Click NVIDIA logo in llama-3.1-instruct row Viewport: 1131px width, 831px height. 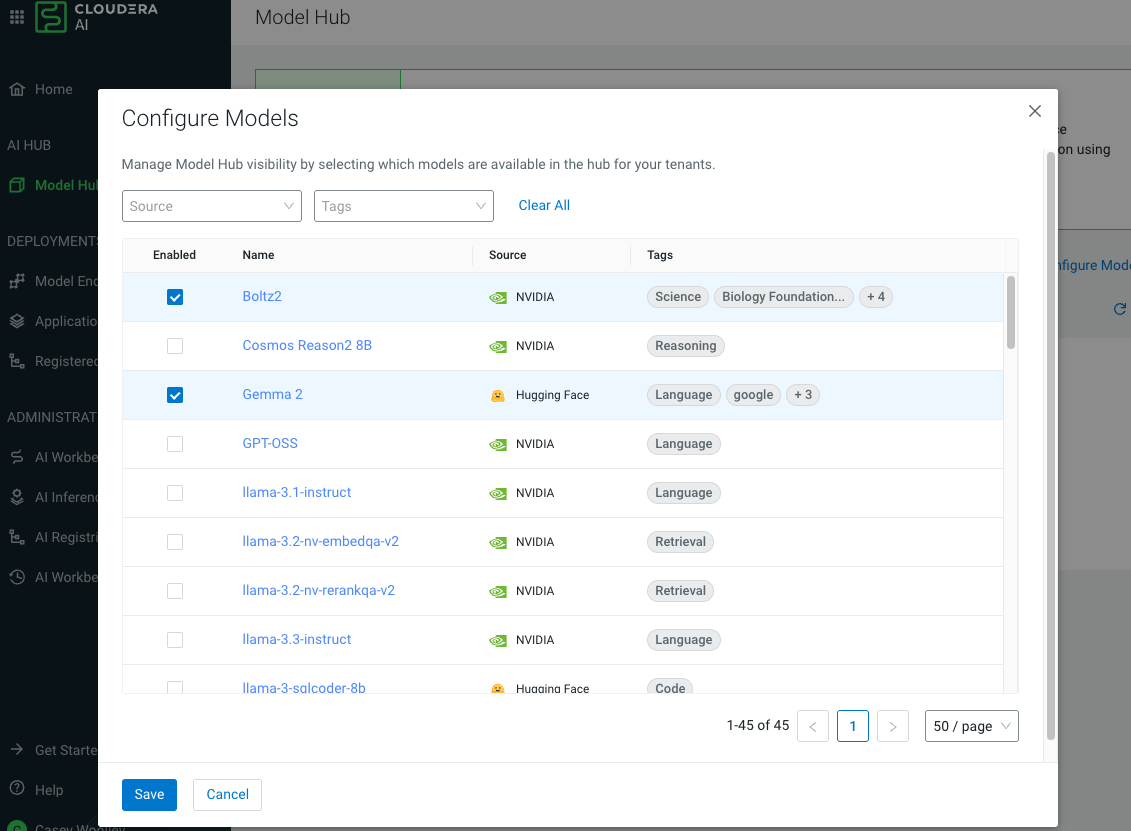[498, 494]
